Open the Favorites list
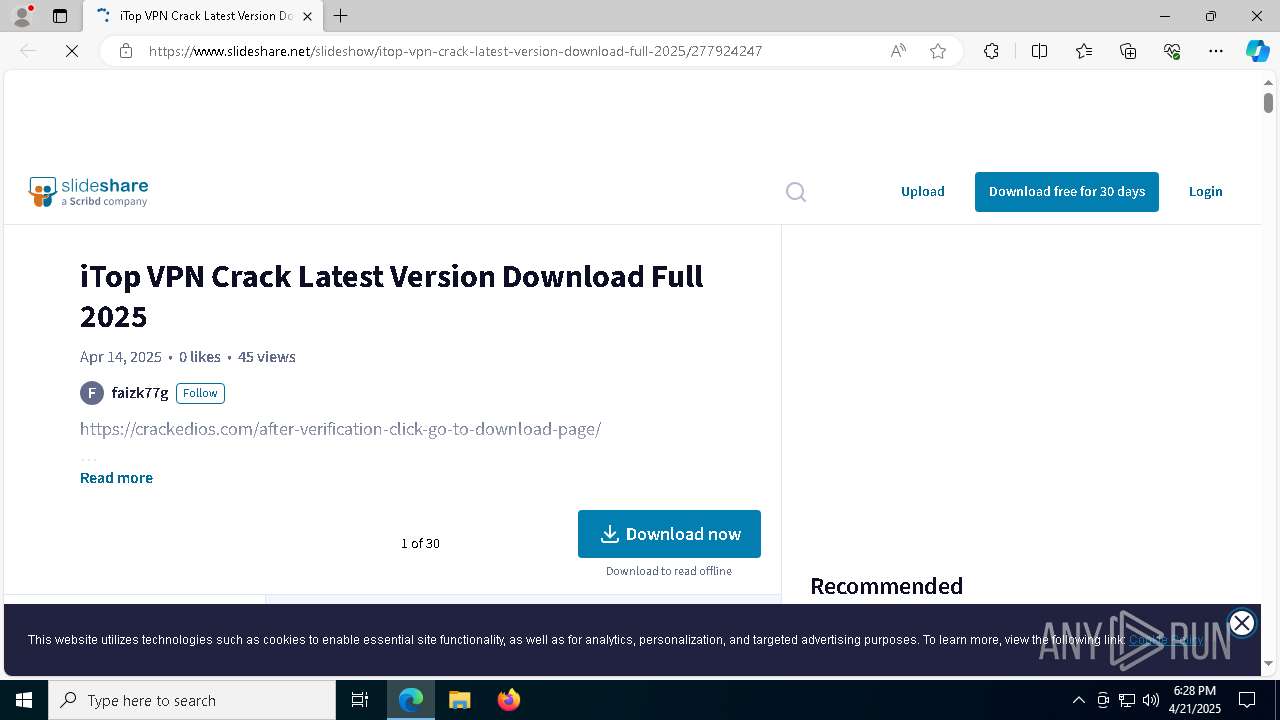 (x=1084, y=51)
